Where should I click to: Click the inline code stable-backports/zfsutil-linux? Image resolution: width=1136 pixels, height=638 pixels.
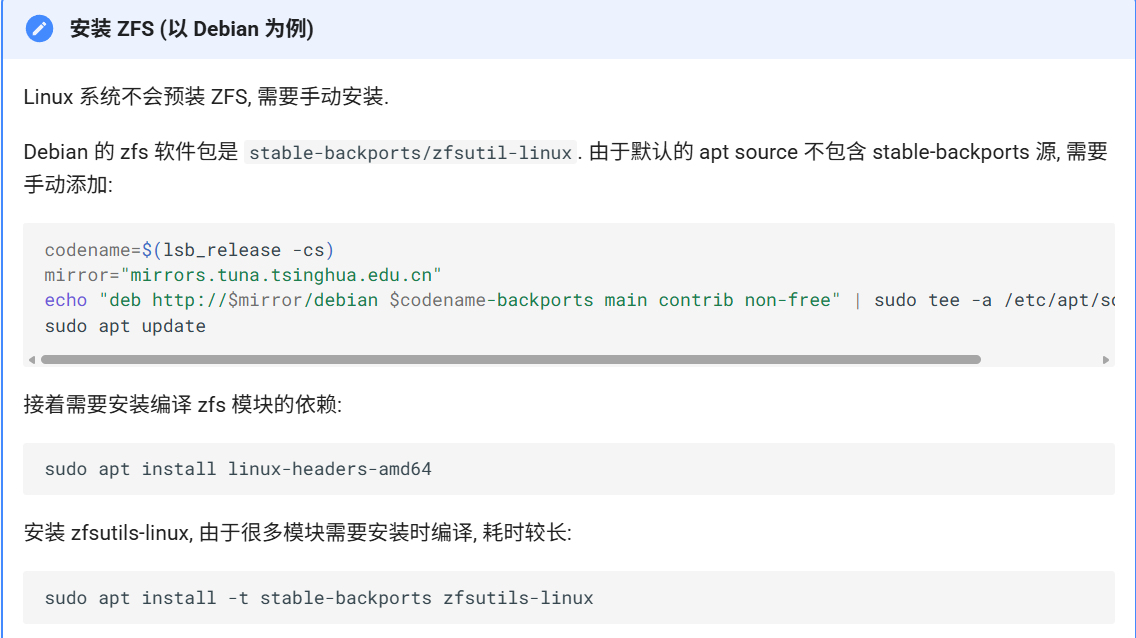[x=410, y=153]
